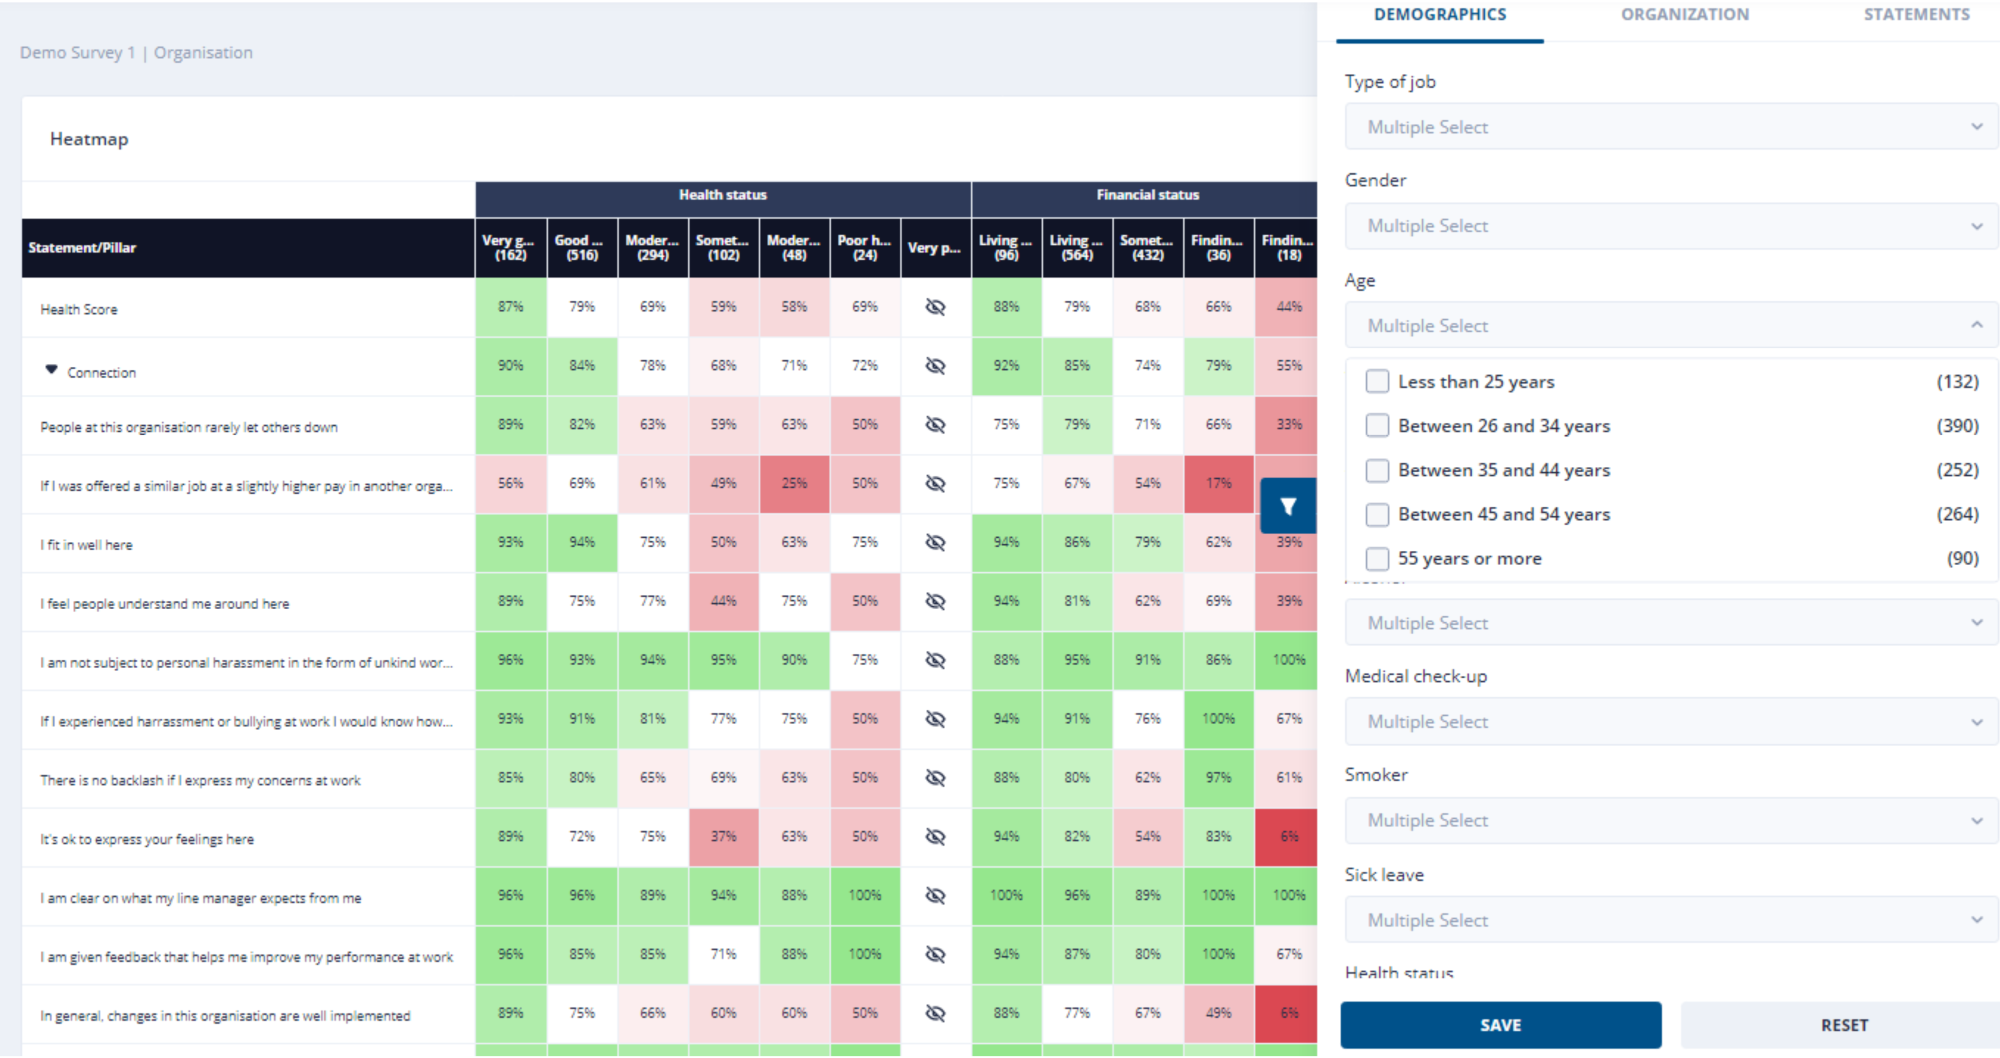Click the blue filter funnel icon
This screenshot has height=1058, width=2000.
point(1288,506)
